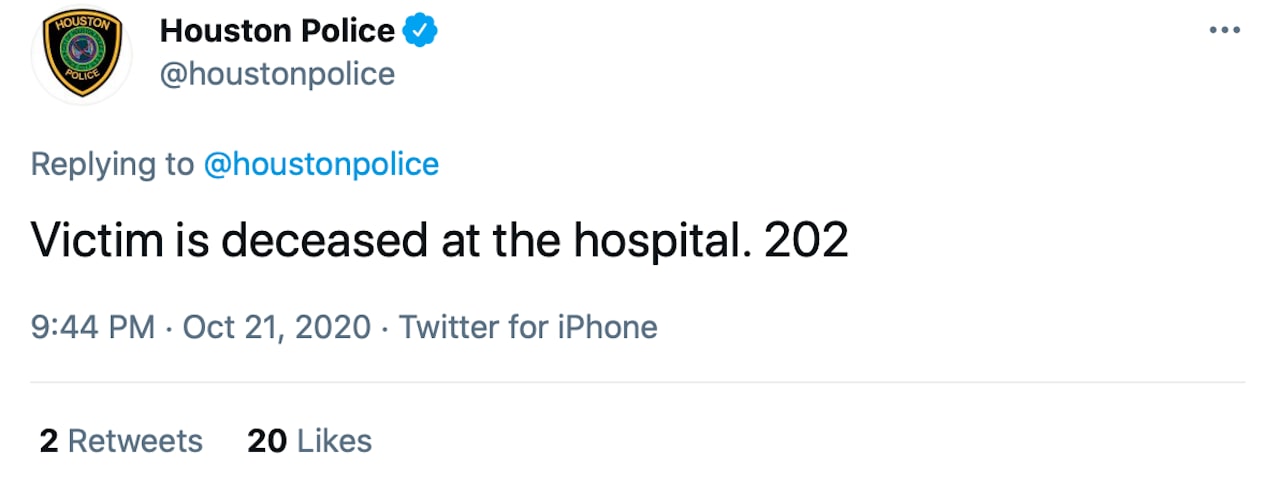
Task: Open the 9:44 PM timestamp
Action: 93,327
